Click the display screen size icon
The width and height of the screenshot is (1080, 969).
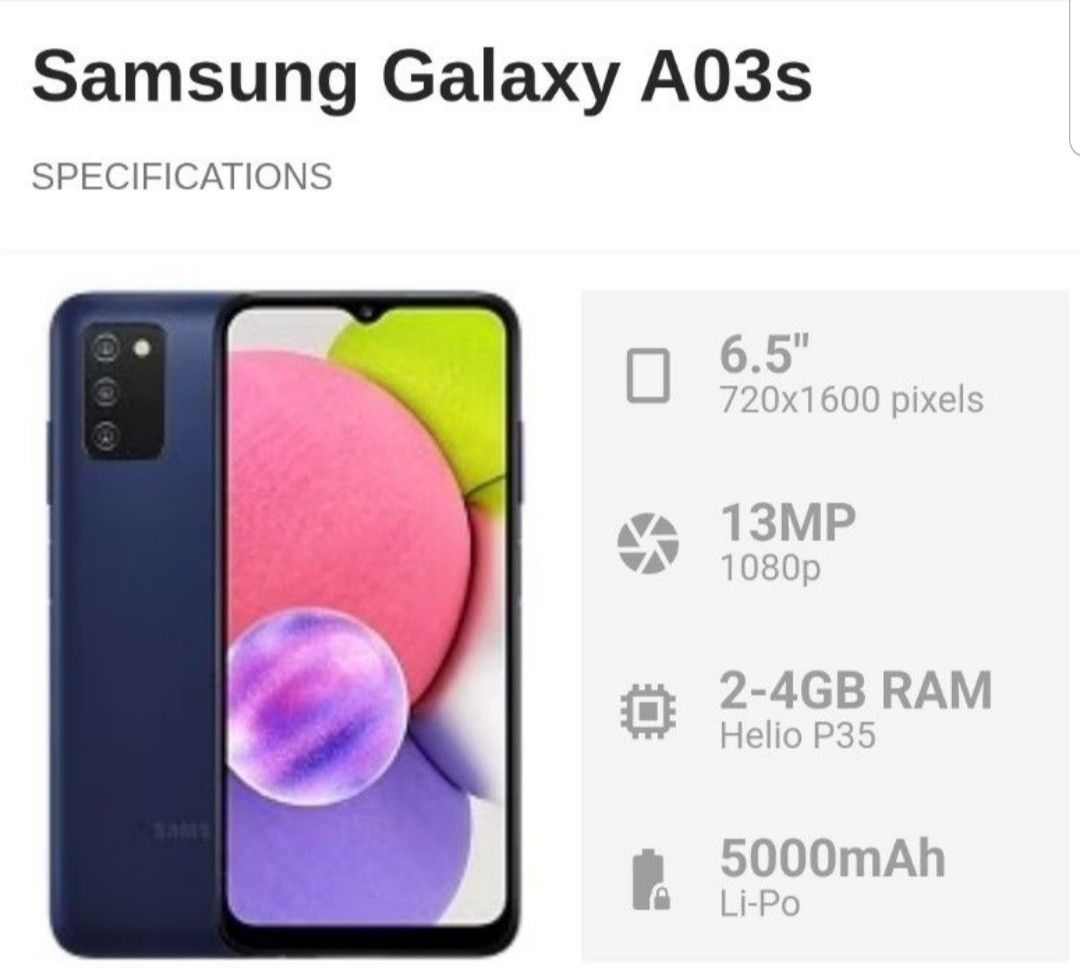click(x=647, y=376)
